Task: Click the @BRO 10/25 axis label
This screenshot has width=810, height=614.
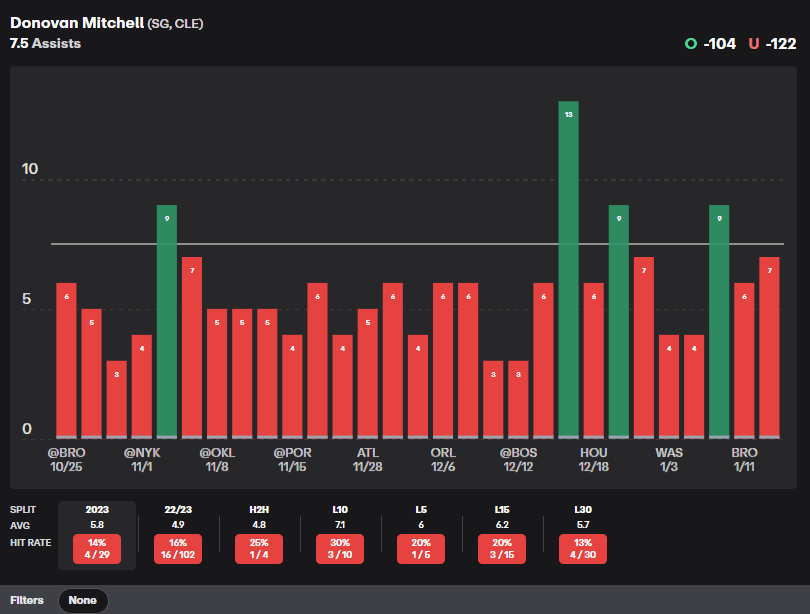Action: (x=66, y=460)
